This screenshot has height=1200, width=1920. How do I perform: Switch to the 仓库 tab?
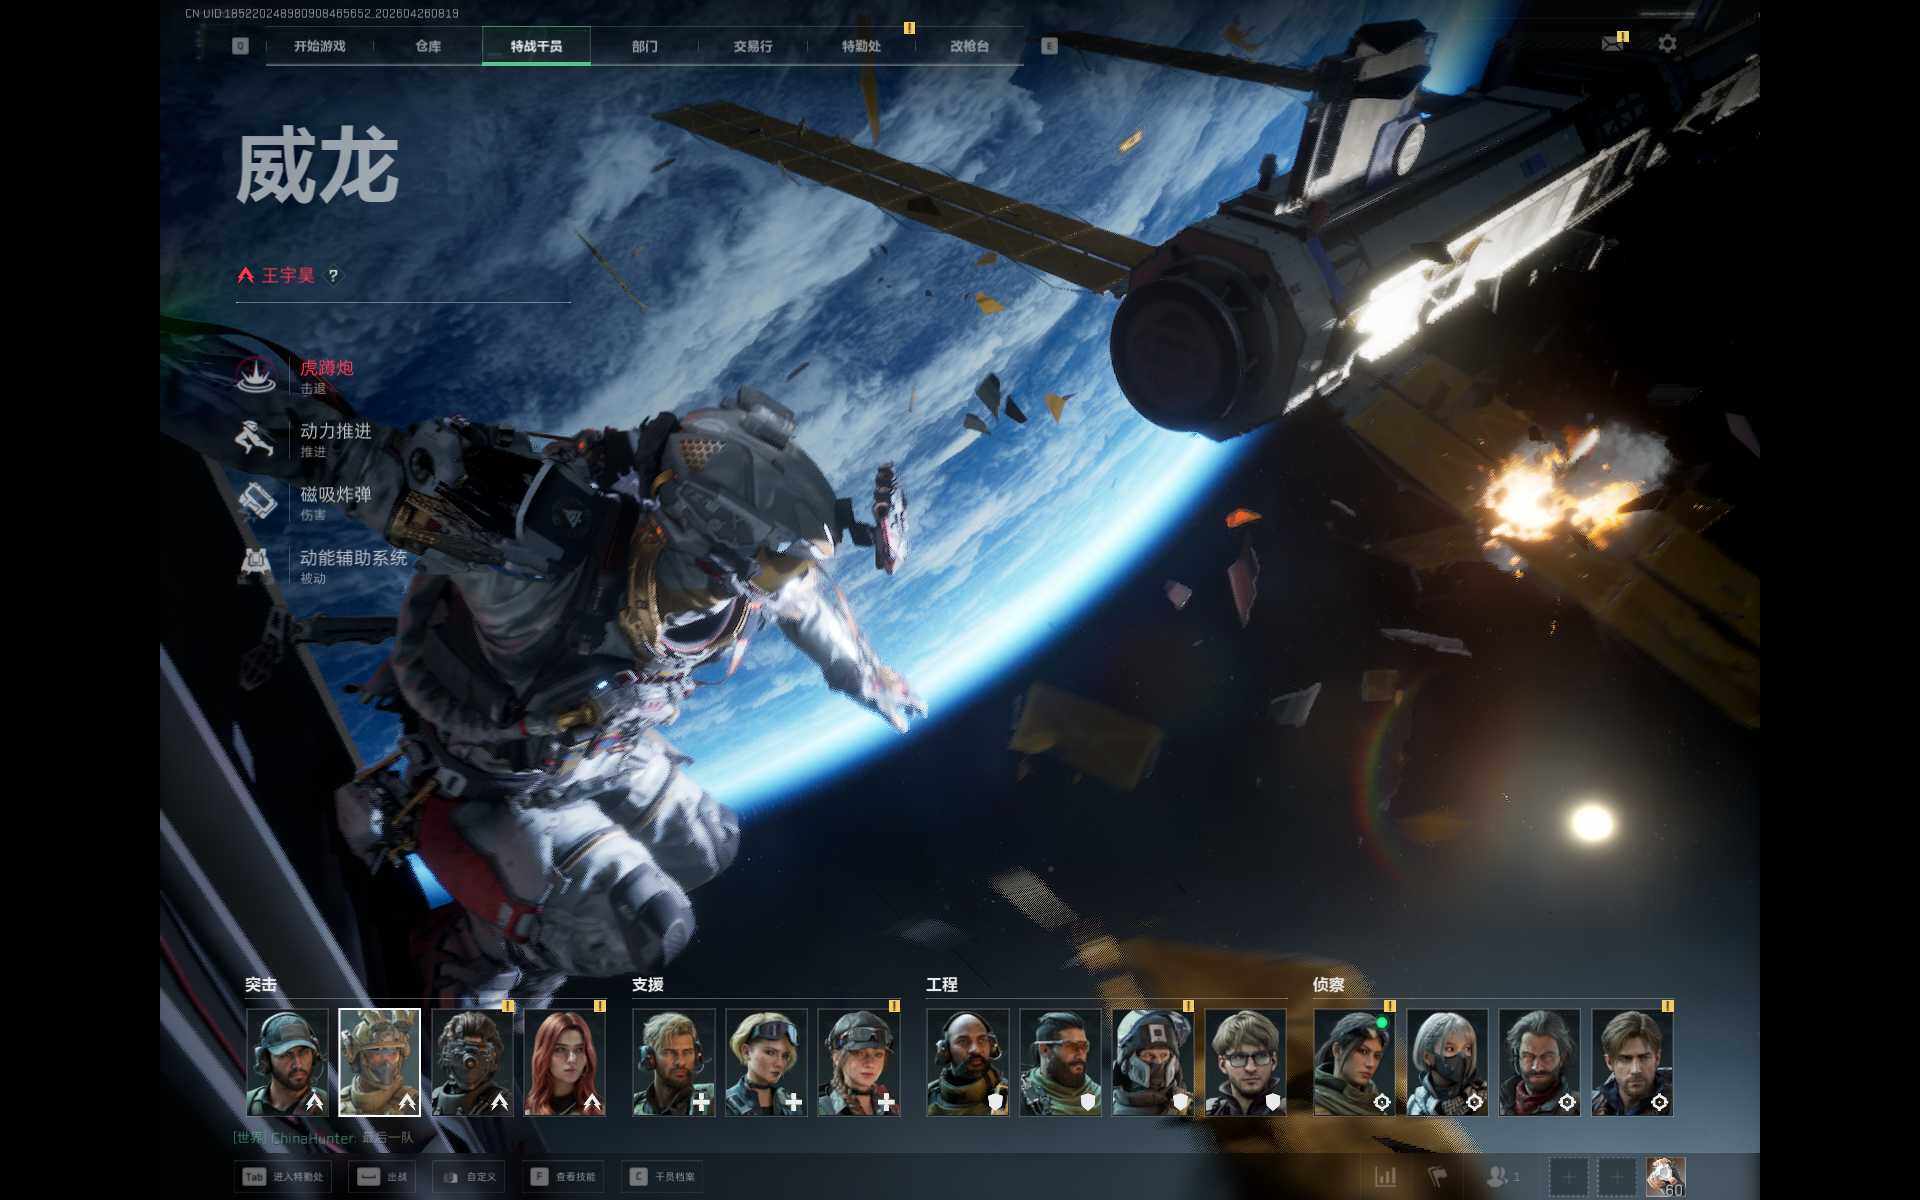click(428, 46)
